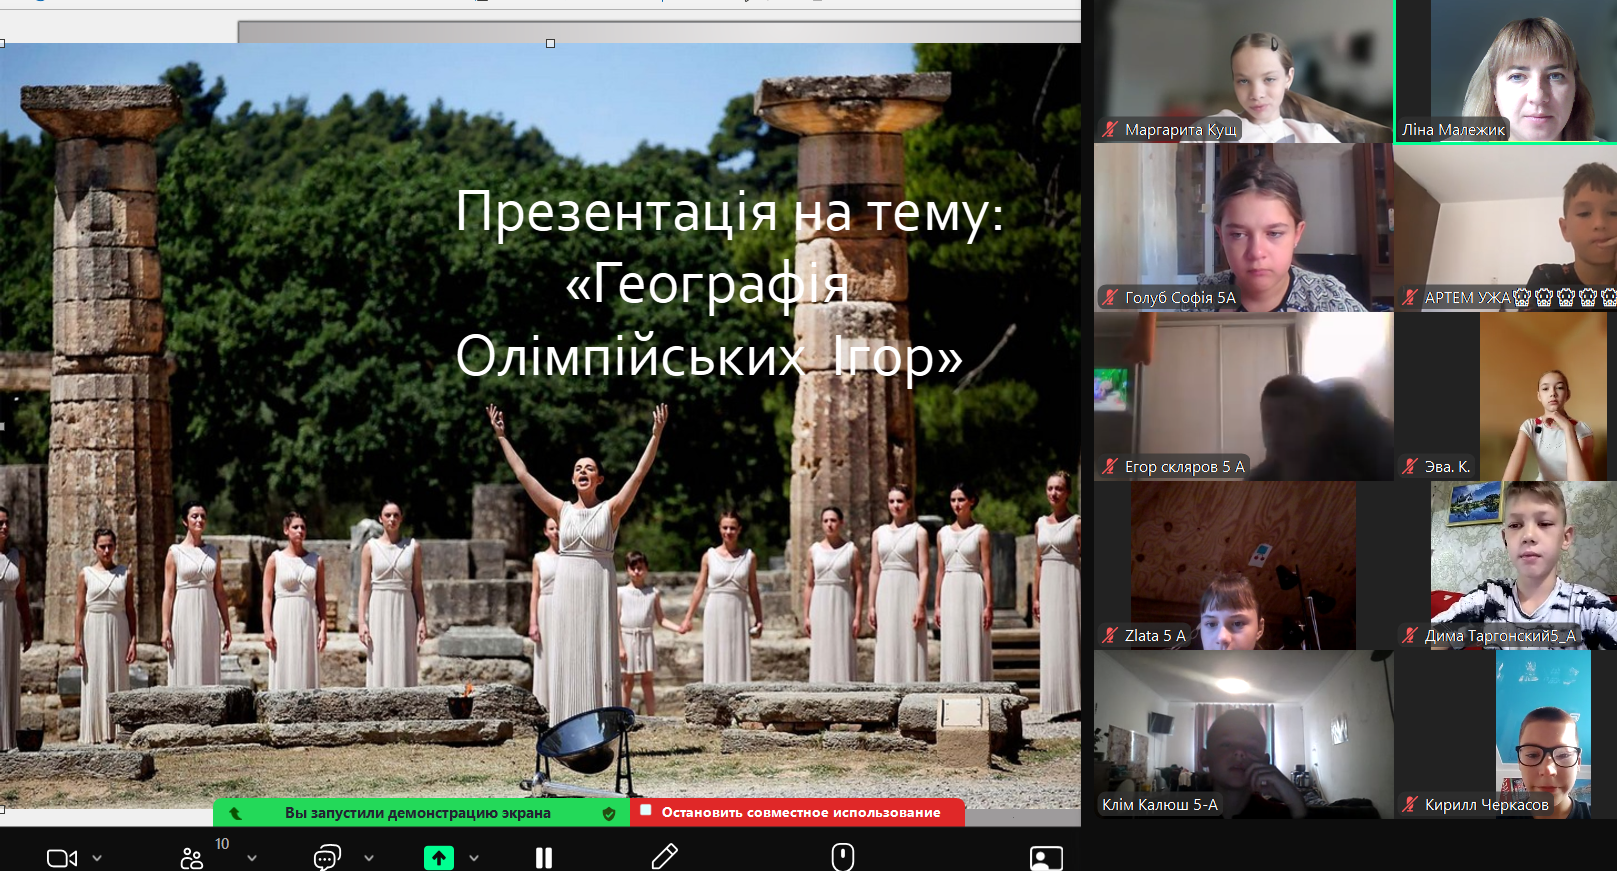Click the Вы запустили демонстрацию экрана banner
Screen dimensions: 1617x871
click(x=421, y=812)
